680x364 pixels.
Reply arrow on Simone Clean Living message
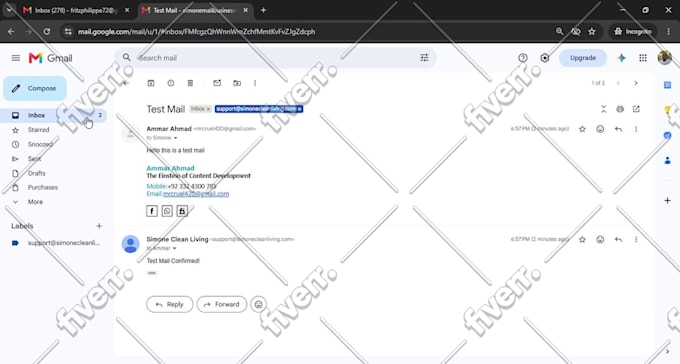618,239
